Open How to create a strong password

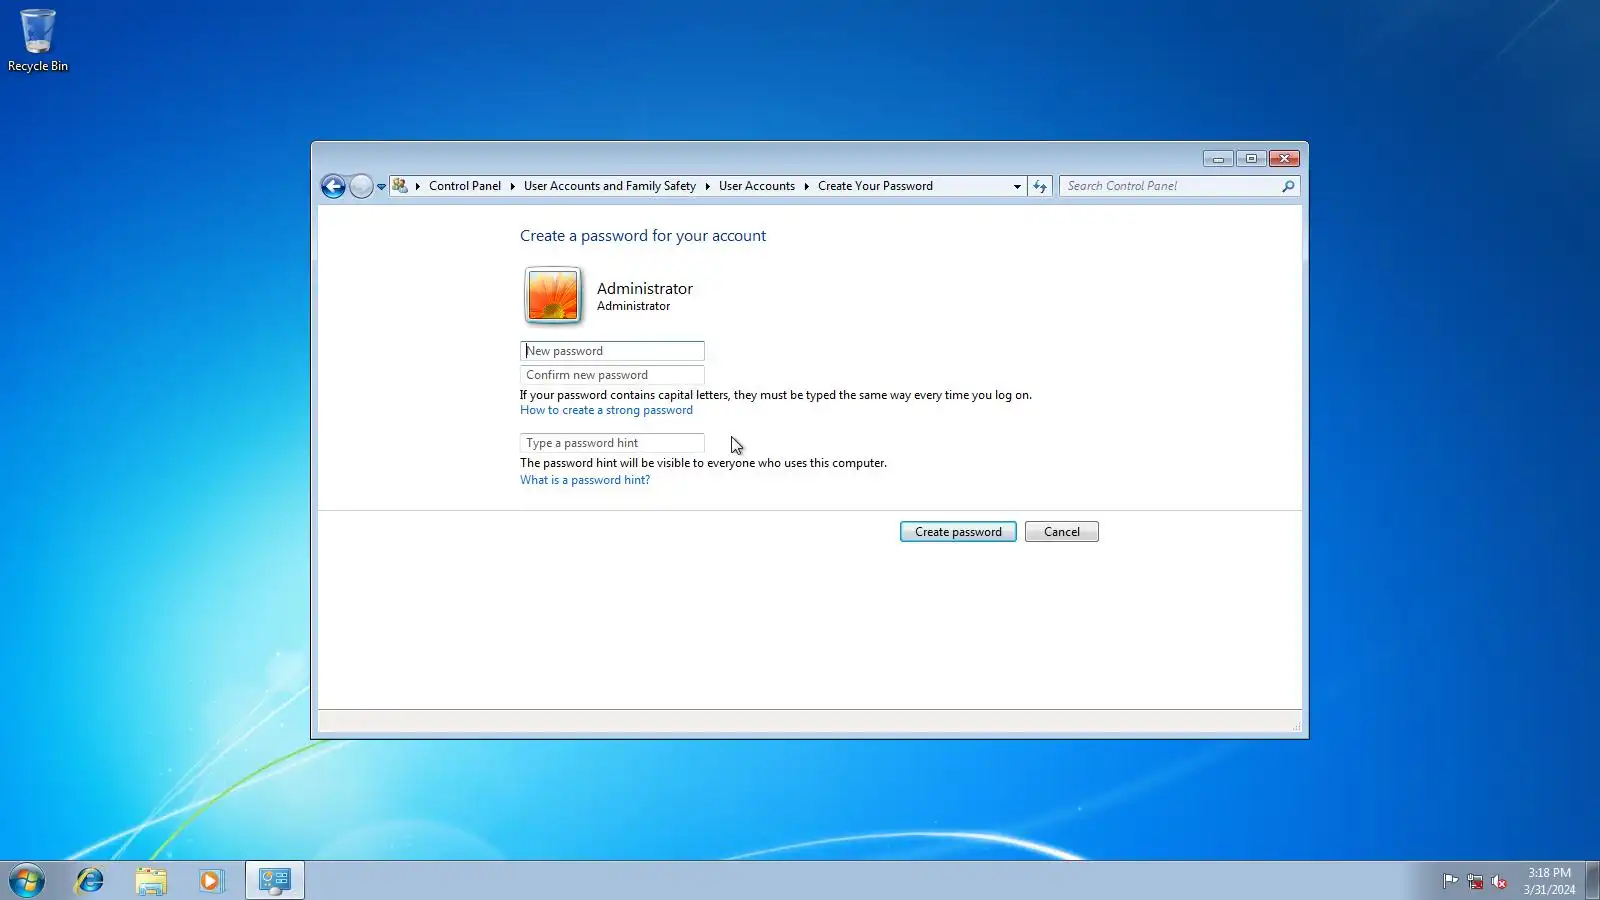[x=606, y=410]
